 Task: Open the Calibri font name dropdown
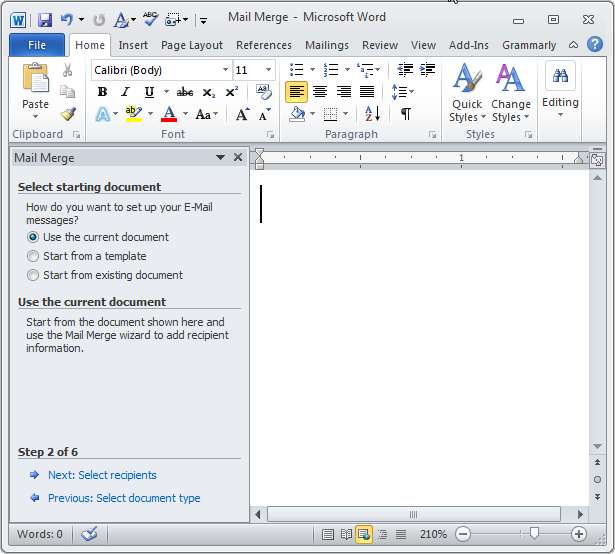coord(225,70)
